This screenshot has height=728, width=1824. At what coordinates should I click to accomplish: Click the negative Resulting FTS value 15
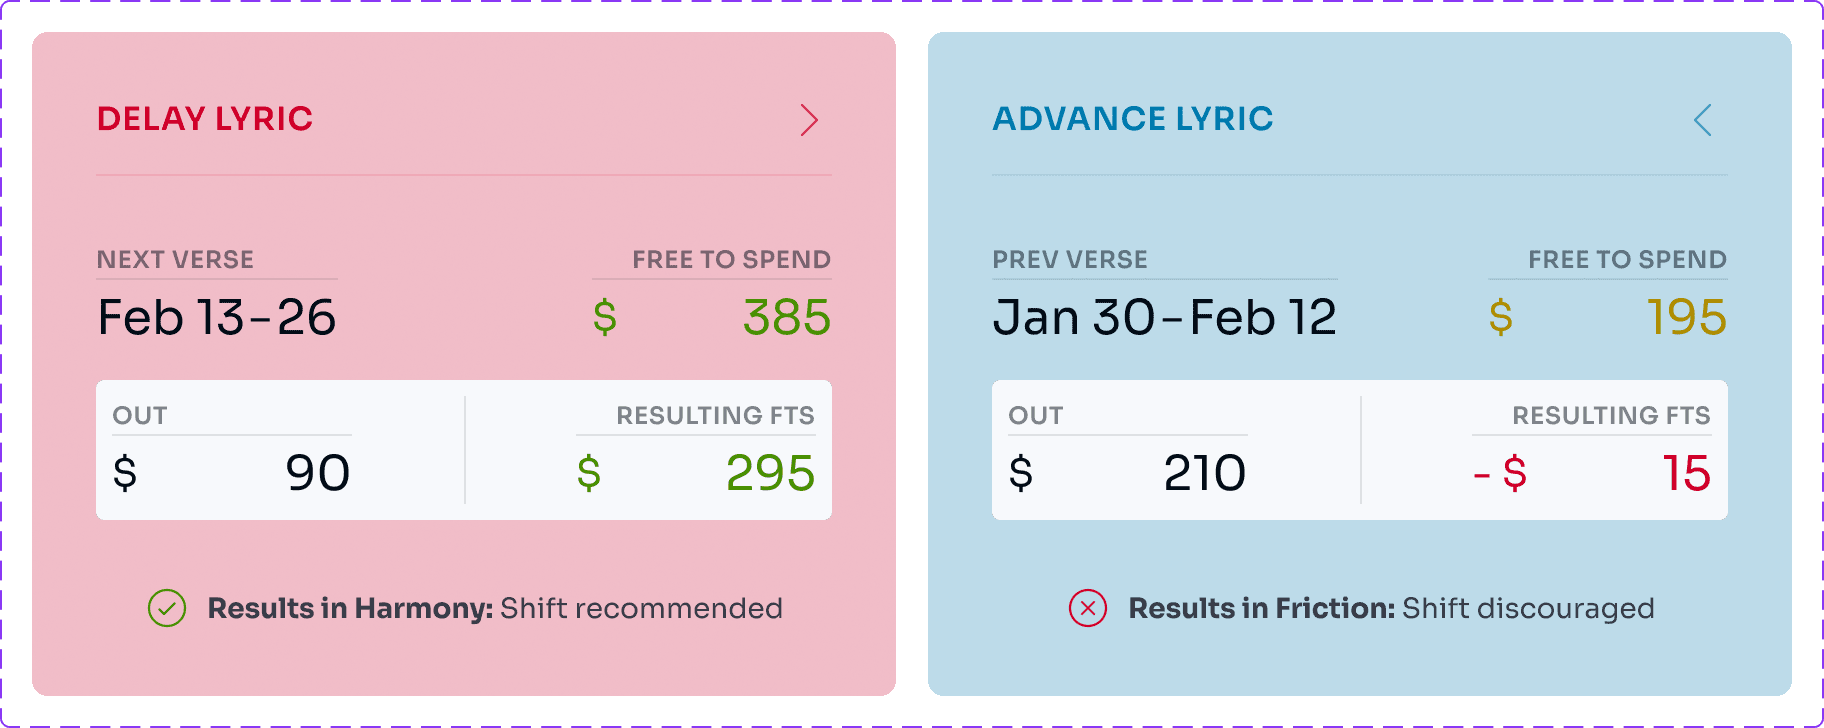coord(1686,473)
